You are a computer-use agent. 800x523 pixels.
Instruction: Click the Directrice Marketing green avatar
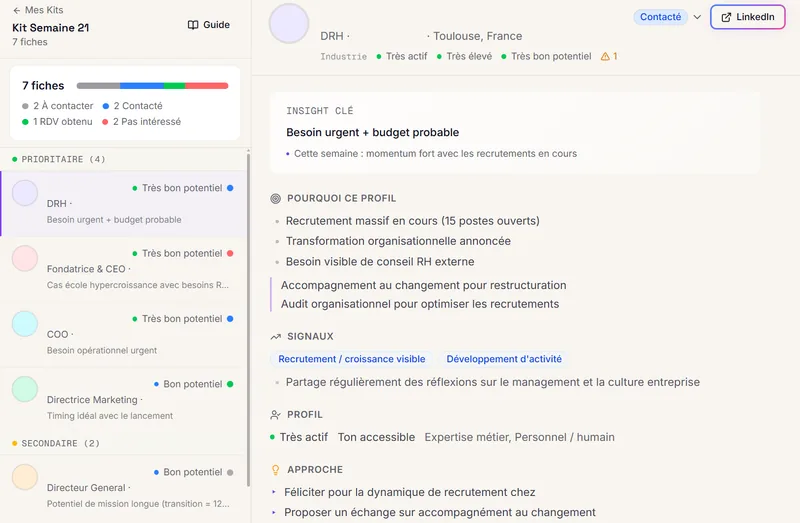click(x=25, y=389)
